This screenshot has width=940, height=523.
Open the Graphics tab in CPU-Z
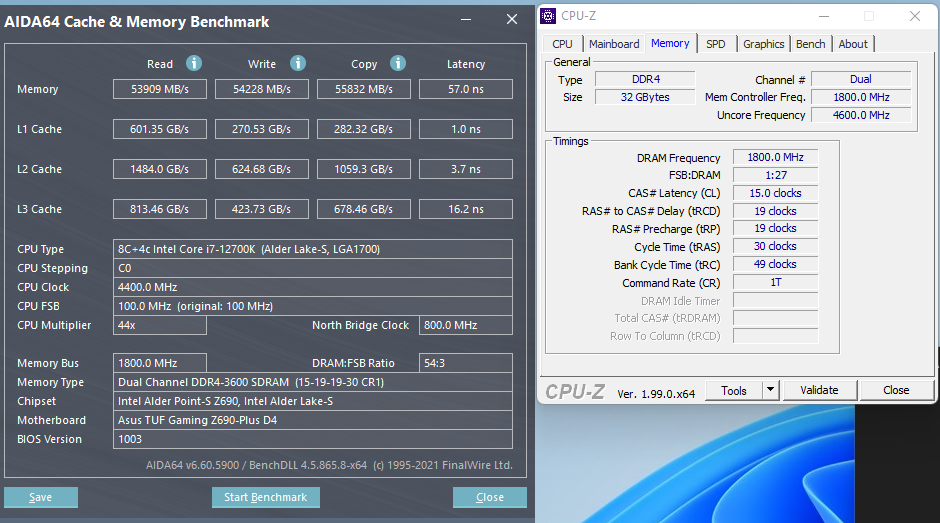click(764, 44)
